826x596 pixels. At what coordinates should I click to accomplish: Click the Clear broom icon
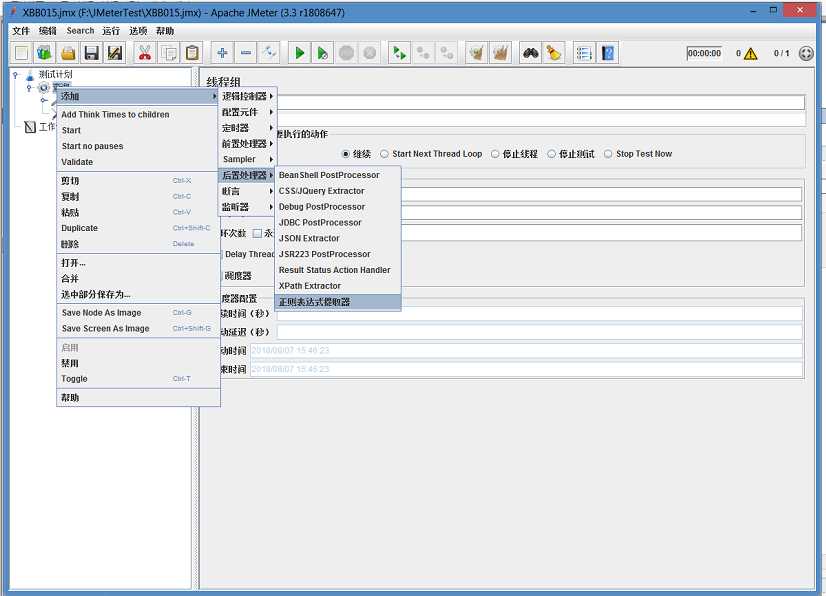477,53
